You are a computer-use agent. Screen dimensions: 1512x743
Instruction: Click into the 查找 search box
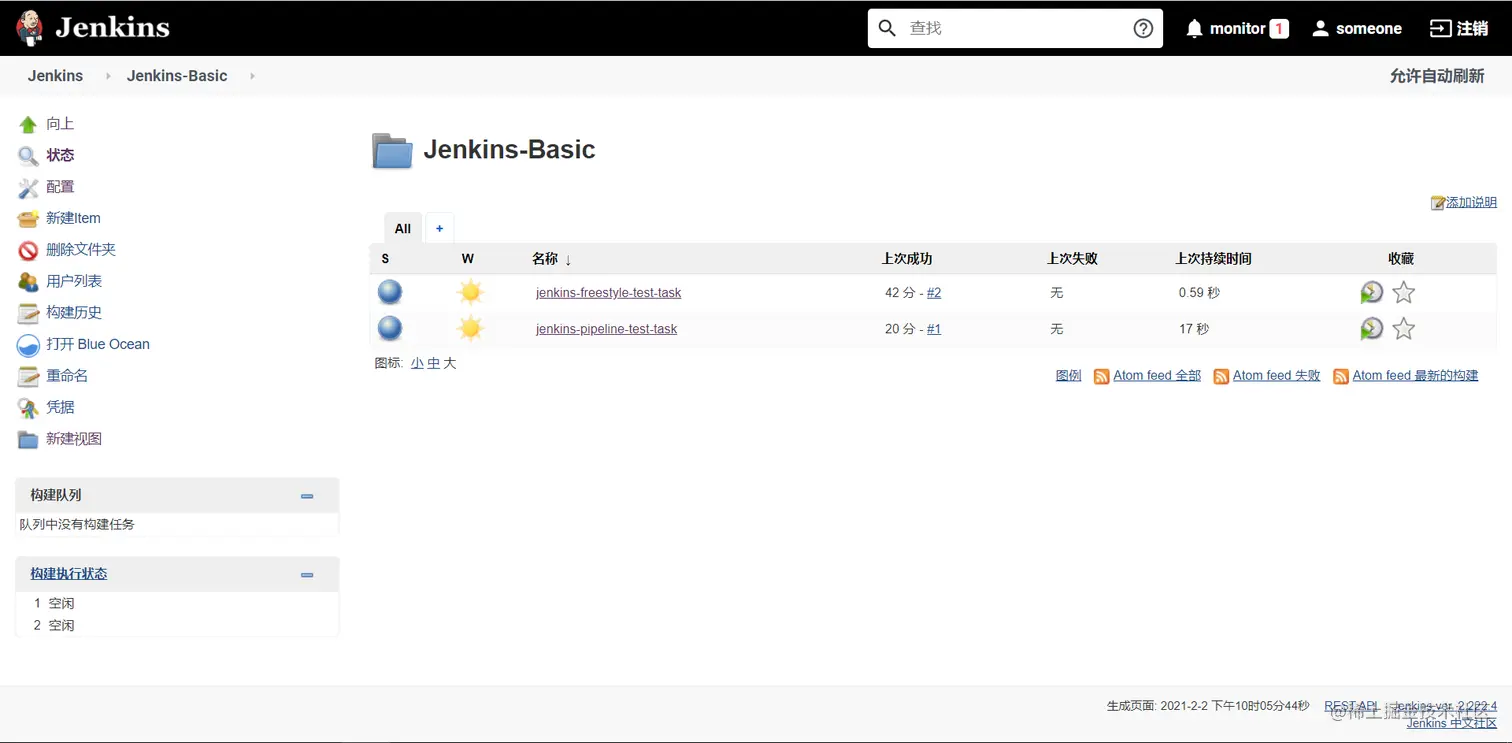1015,28
